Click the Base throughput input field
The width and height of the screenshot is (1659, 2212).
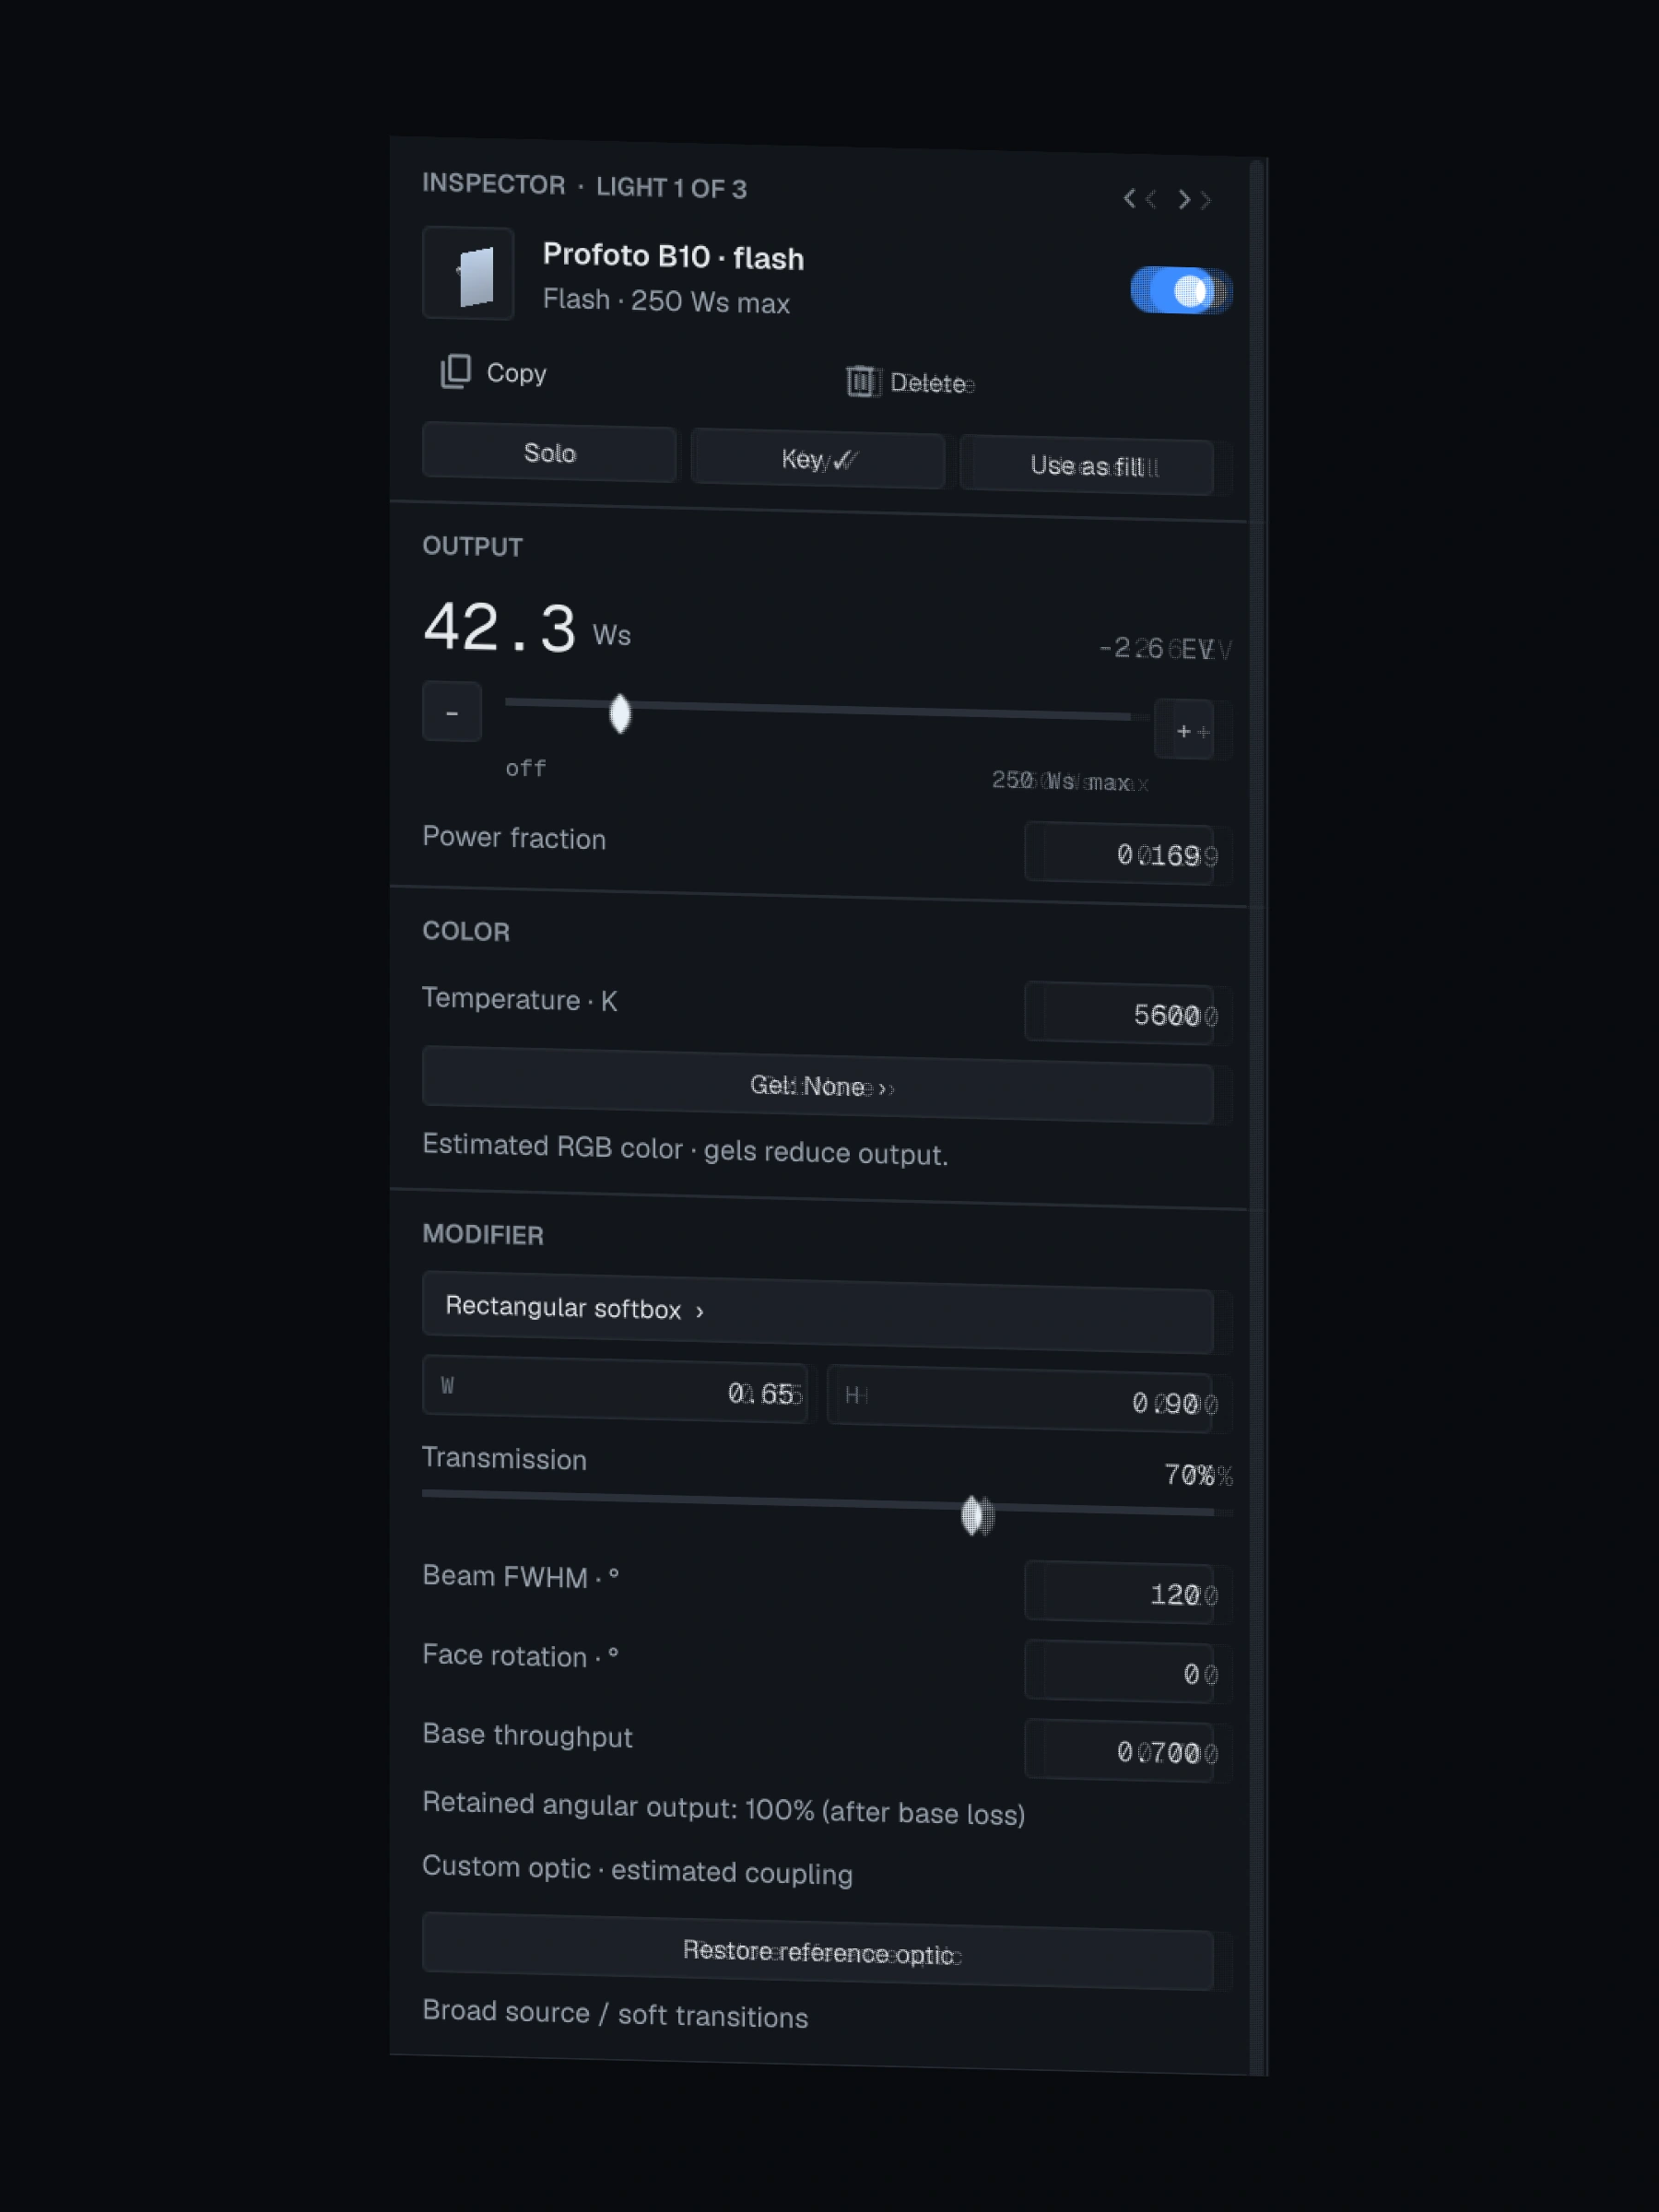(1119, 1750)
